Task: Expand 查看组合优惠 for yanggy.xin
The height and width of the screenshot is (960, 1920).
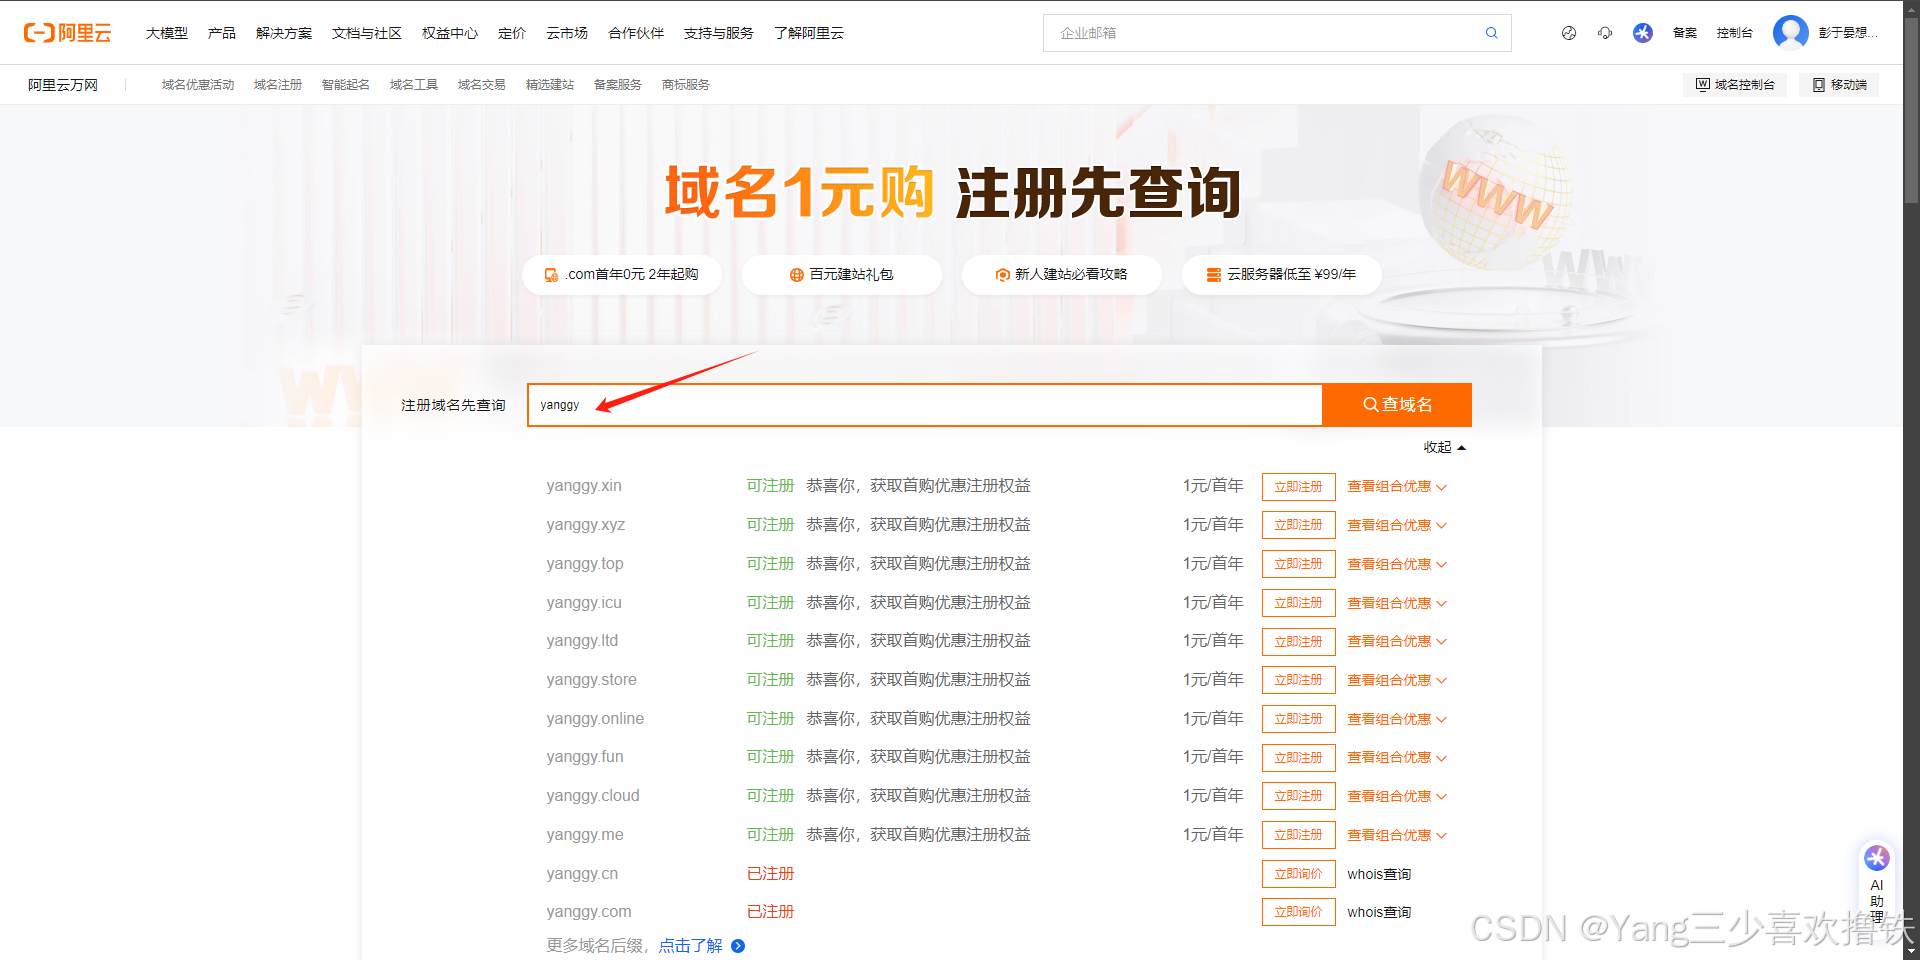Action: [1397, 487]
